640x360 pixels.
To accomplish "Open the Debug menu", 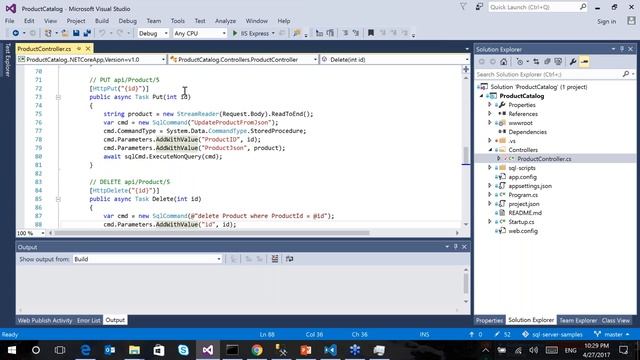I will tap(127, 21).
